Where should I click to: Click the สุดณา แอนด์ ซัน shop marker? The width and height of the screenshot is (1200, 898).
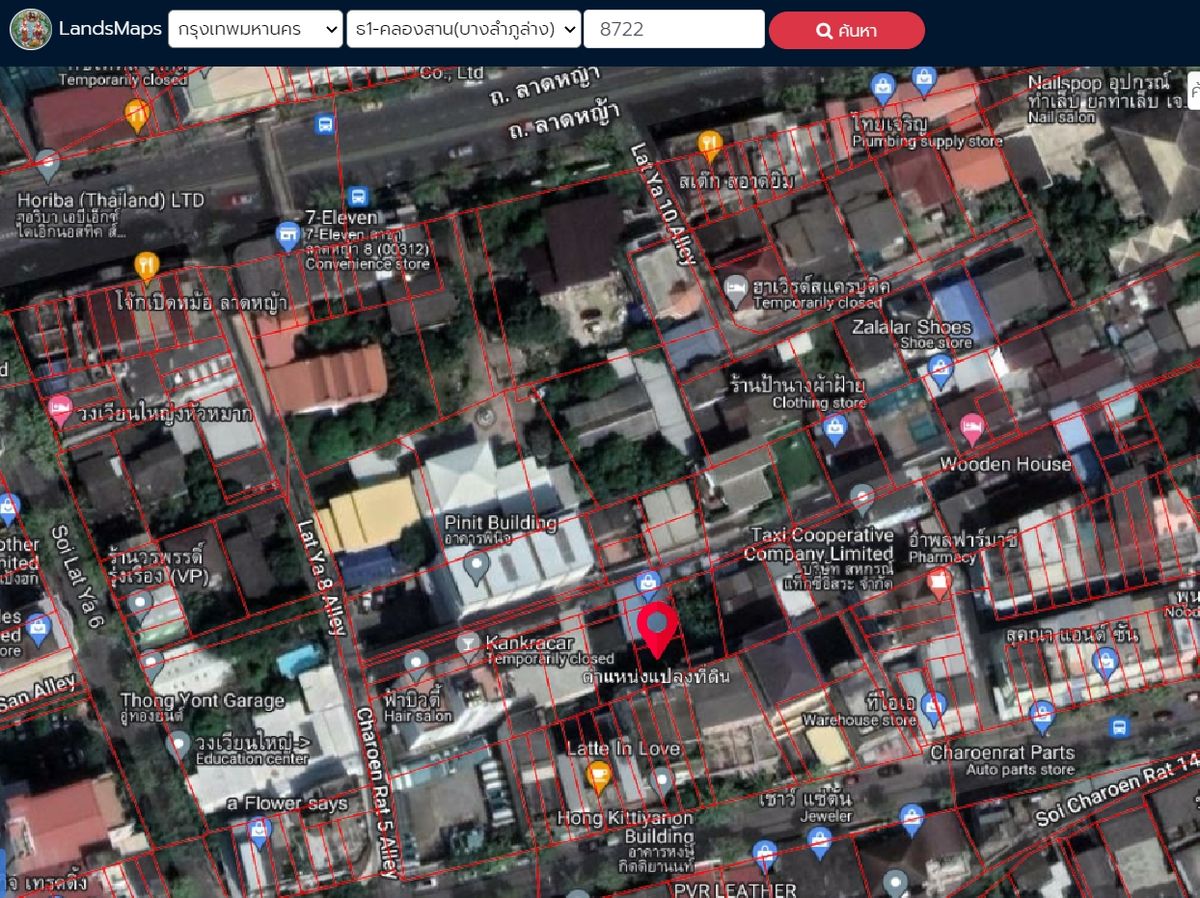click(1105, 662)
